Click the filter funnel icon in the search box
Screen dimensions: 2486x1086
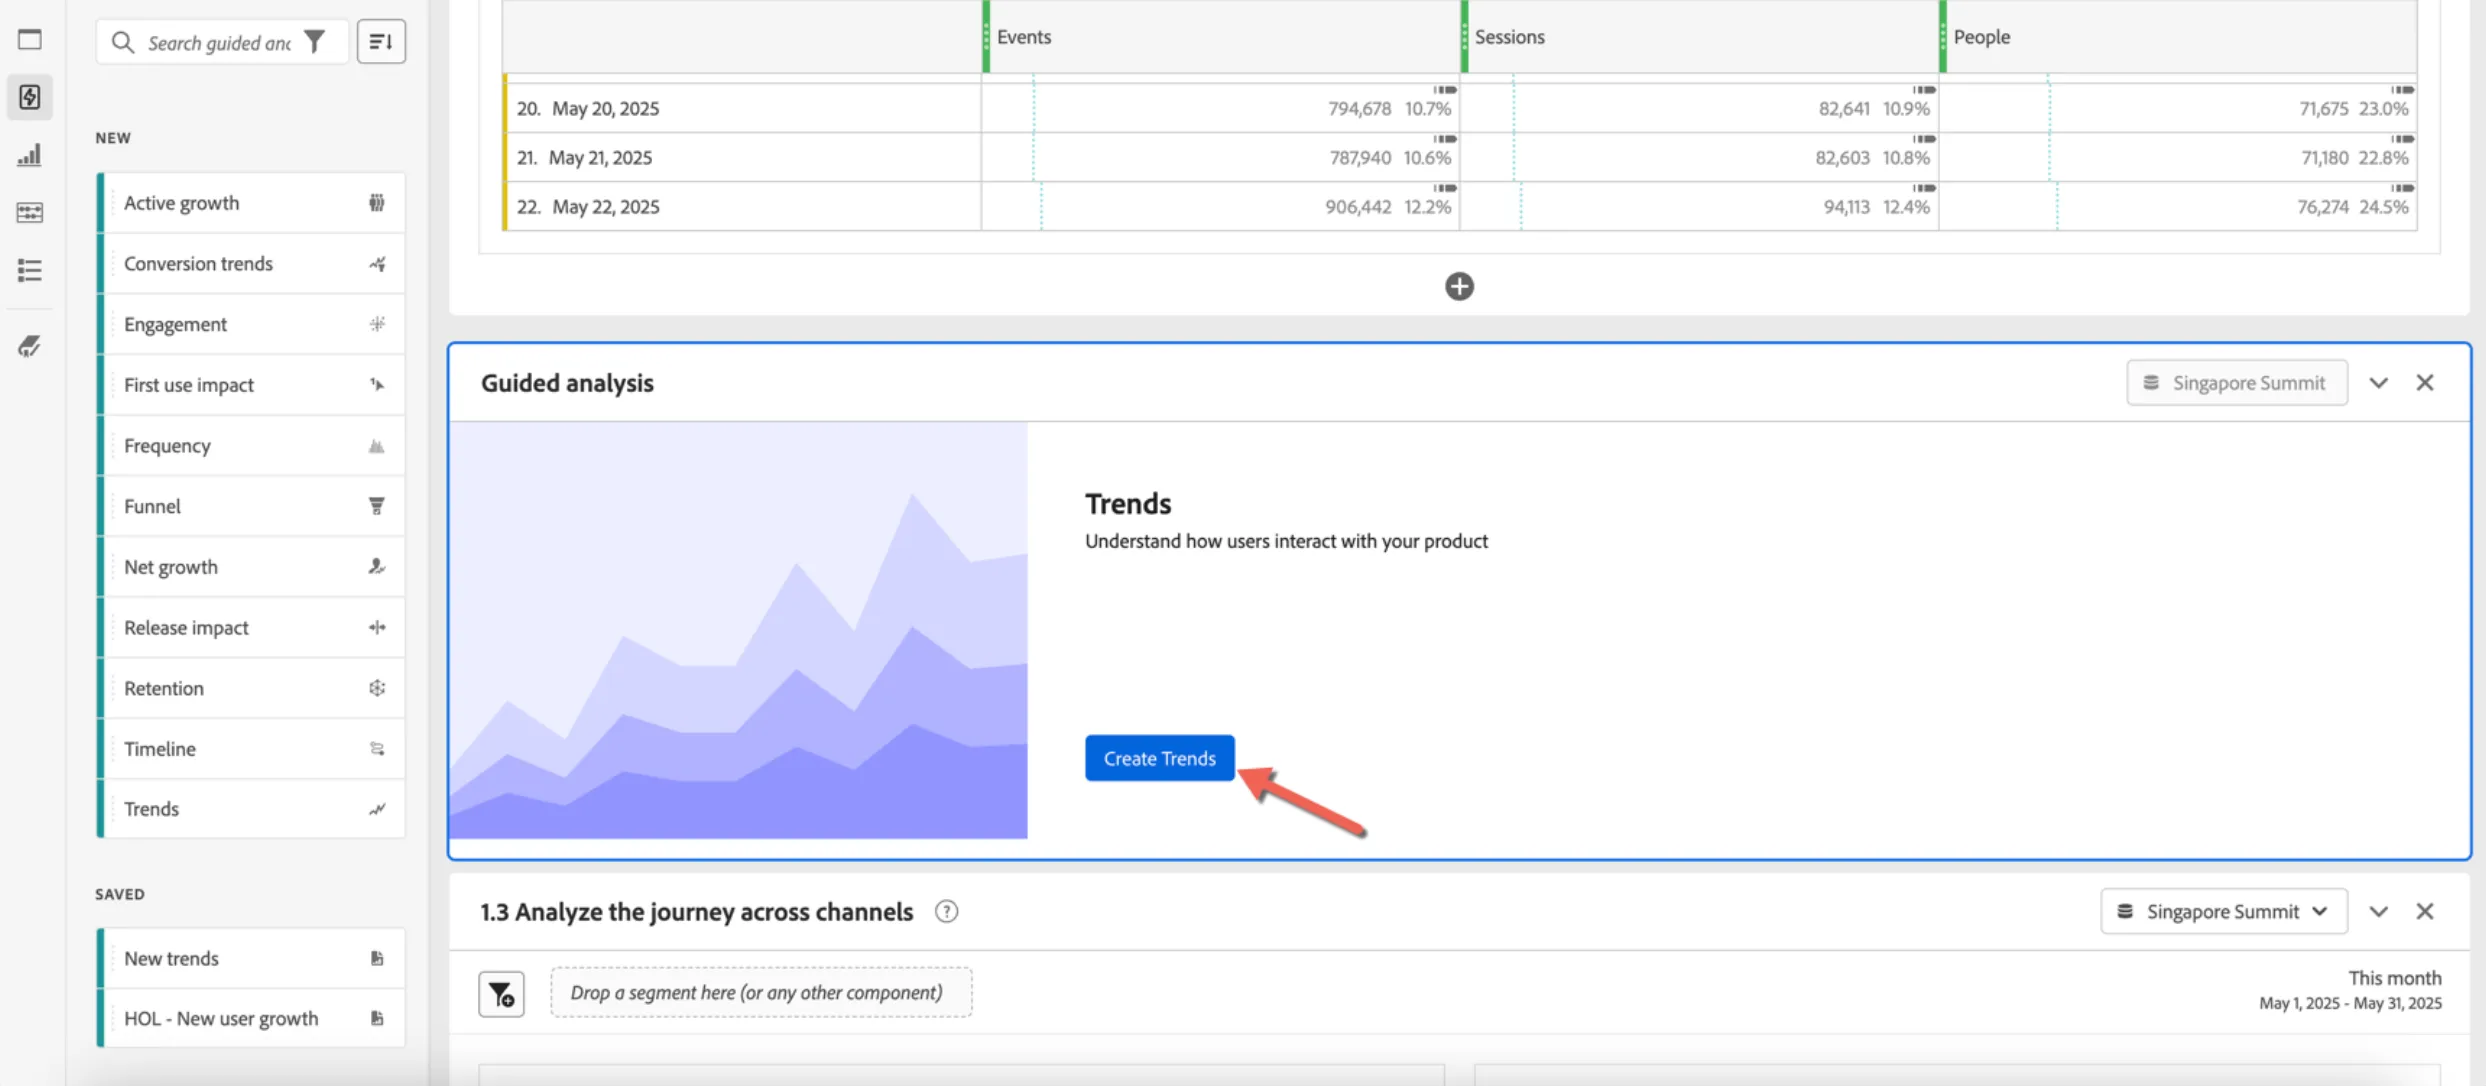[x=315, y=42]
